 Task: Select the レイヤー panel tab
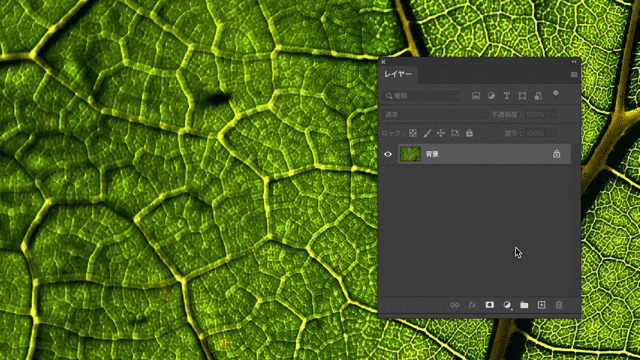tap(398, 74)
